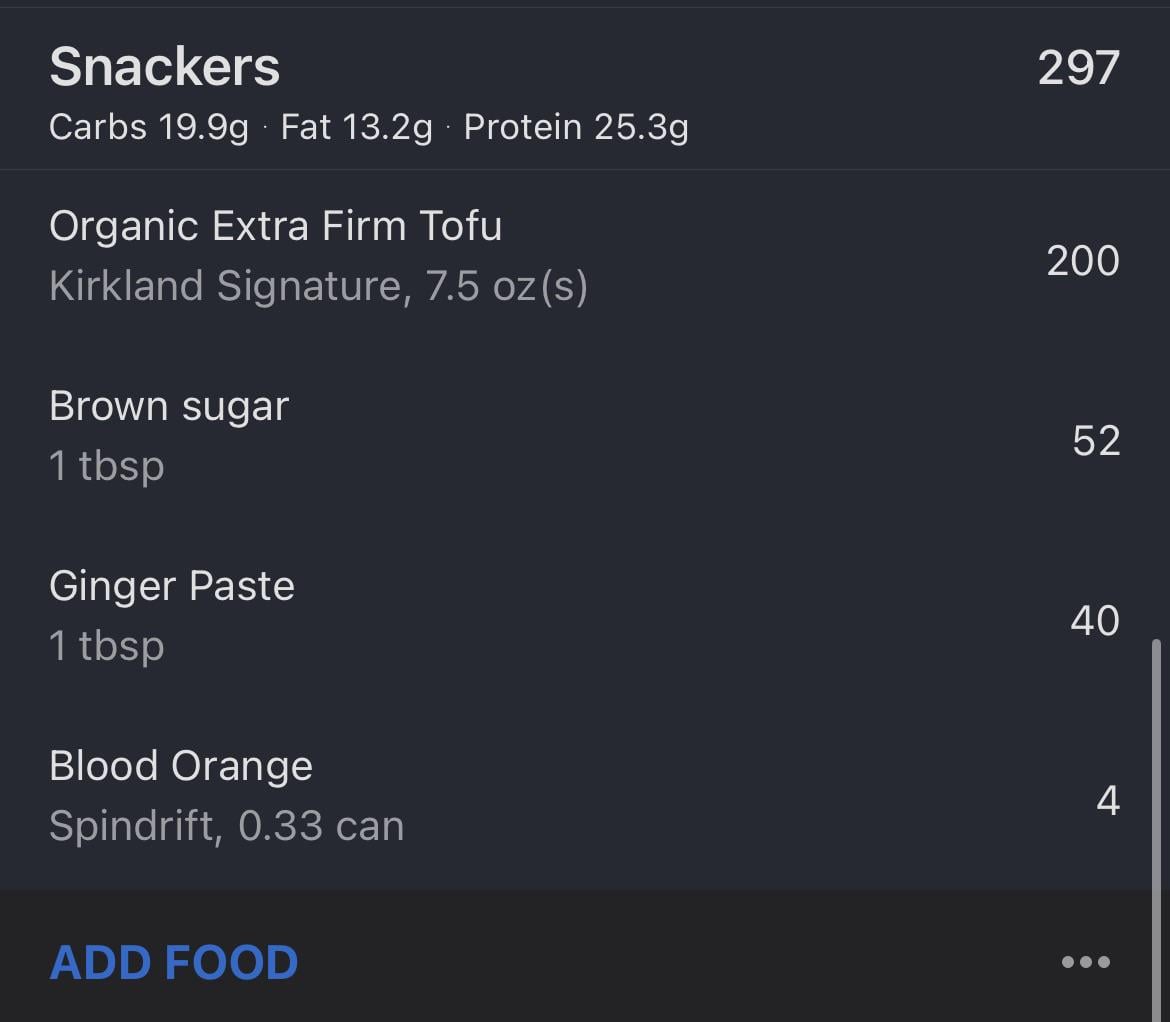Open the three-dot more options menu

(x=1085, y=962)
